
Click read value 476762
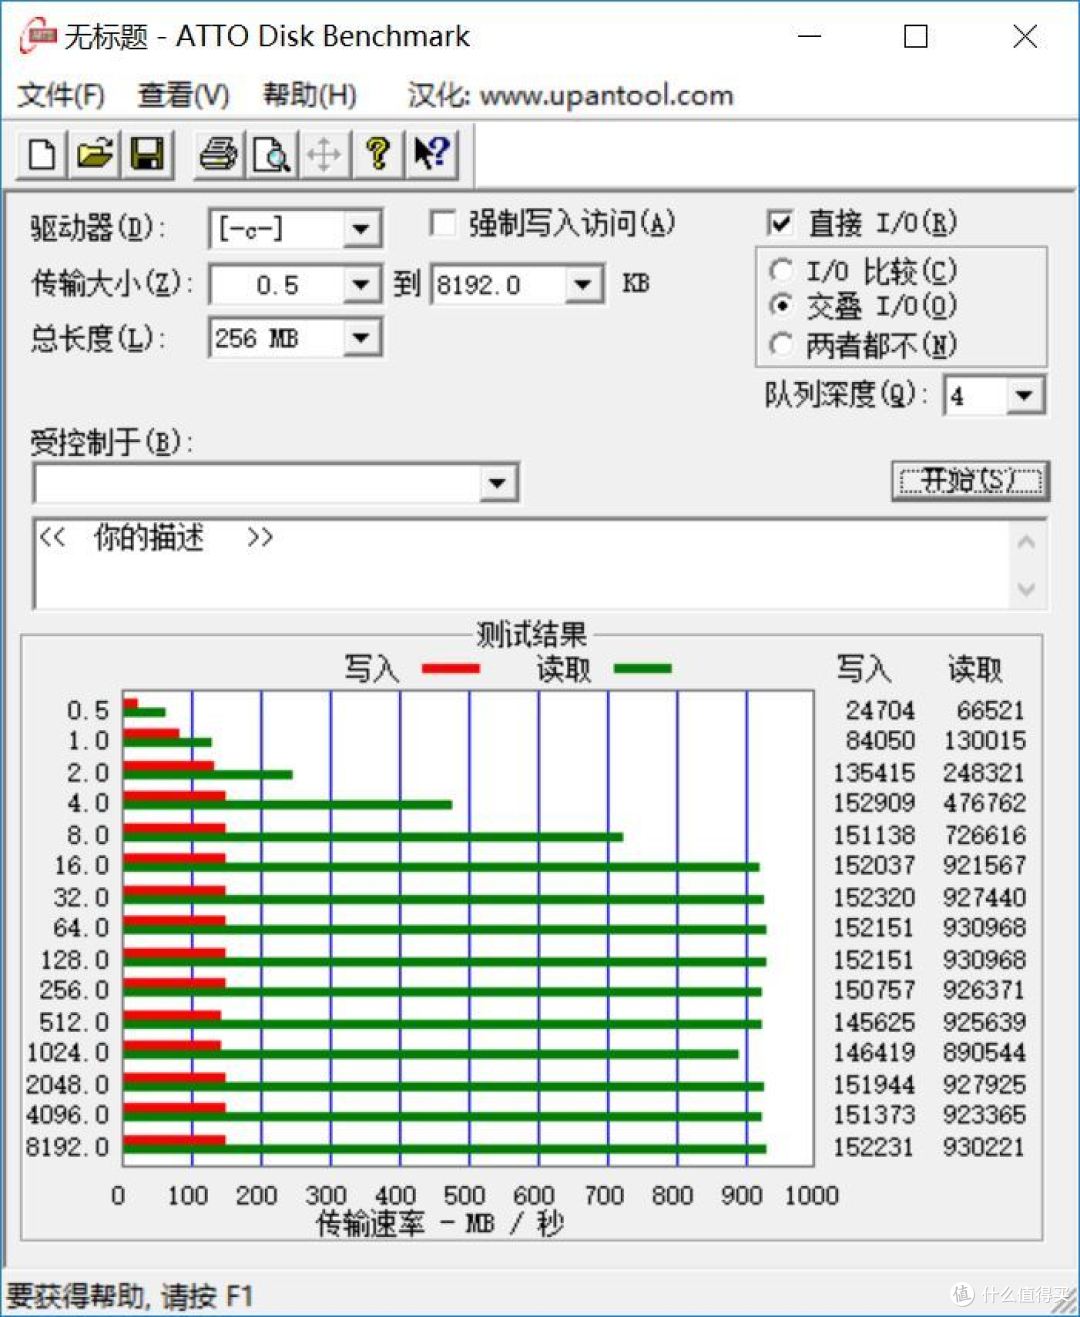984,803
